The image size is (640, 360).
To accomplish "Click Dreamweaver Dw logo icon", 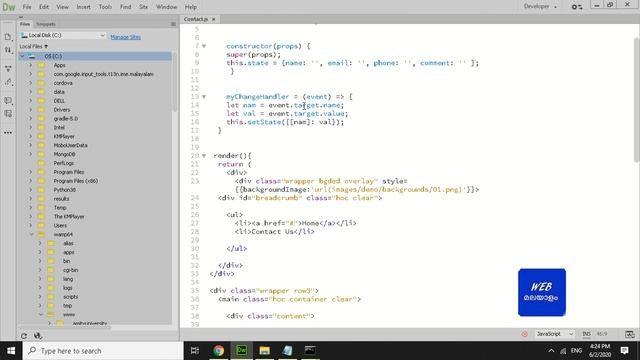I will (x=9, y=7).
